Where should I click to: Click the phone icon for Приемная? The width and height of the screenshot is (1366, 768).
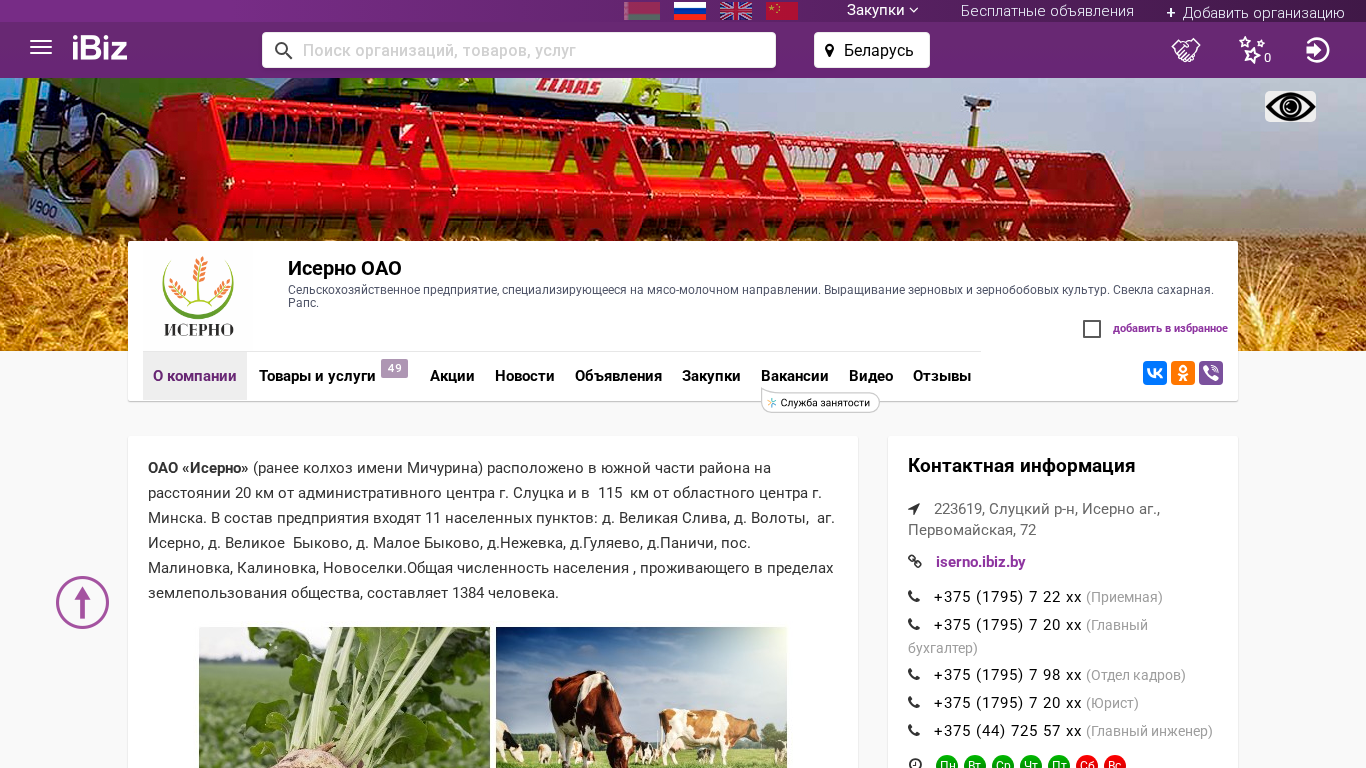click(914, 597)
